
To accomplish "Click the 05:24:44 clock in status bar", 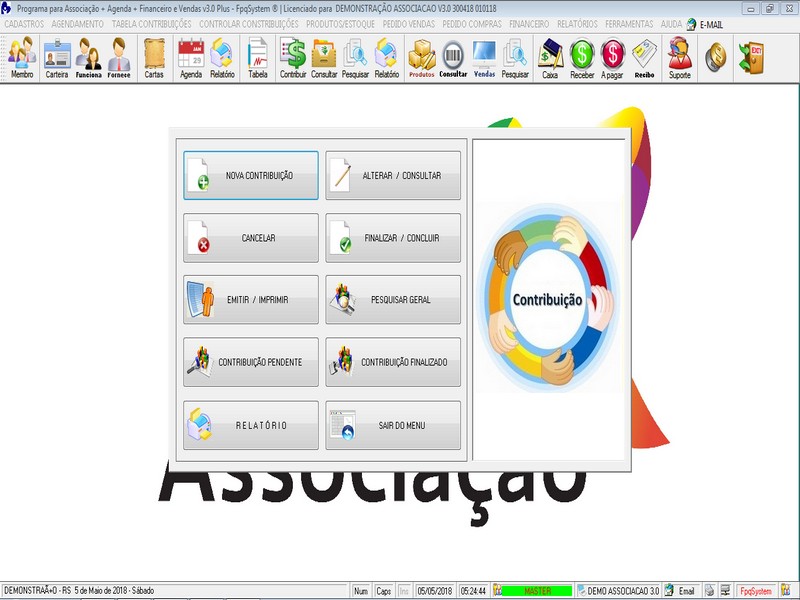I will [x=473, y=591].
